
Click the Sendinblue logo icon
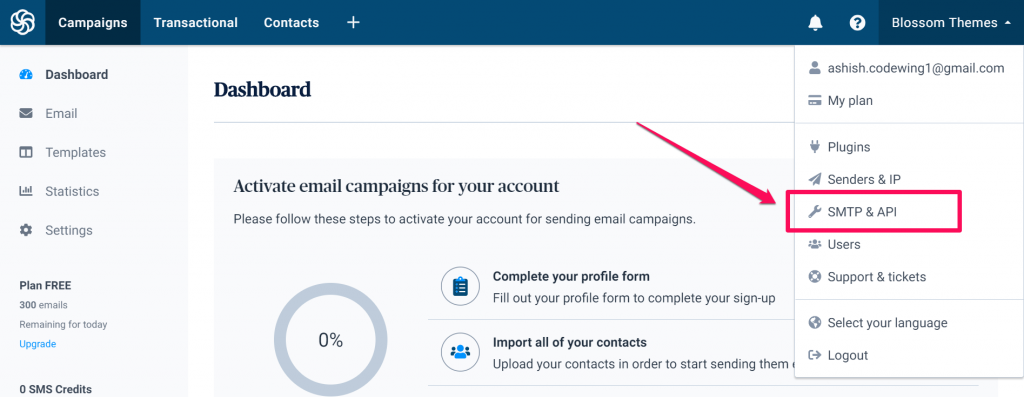coord(22,22)
